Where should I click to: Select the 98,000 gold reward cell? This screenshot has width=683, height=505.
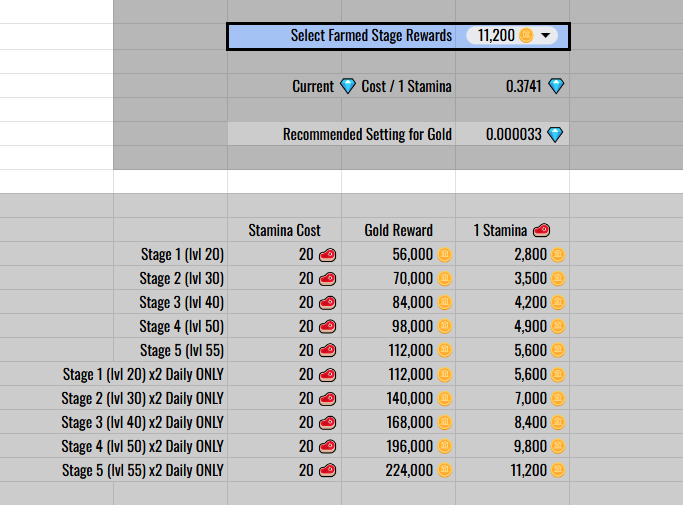[398, 326]
